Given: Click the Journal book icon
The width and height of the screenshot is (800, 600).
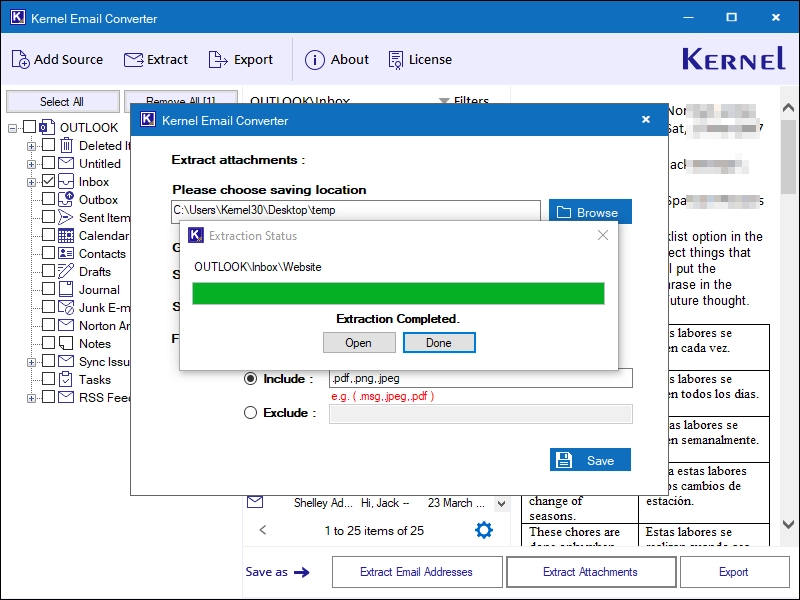Looking at the screenshot, I should [66, 289].
